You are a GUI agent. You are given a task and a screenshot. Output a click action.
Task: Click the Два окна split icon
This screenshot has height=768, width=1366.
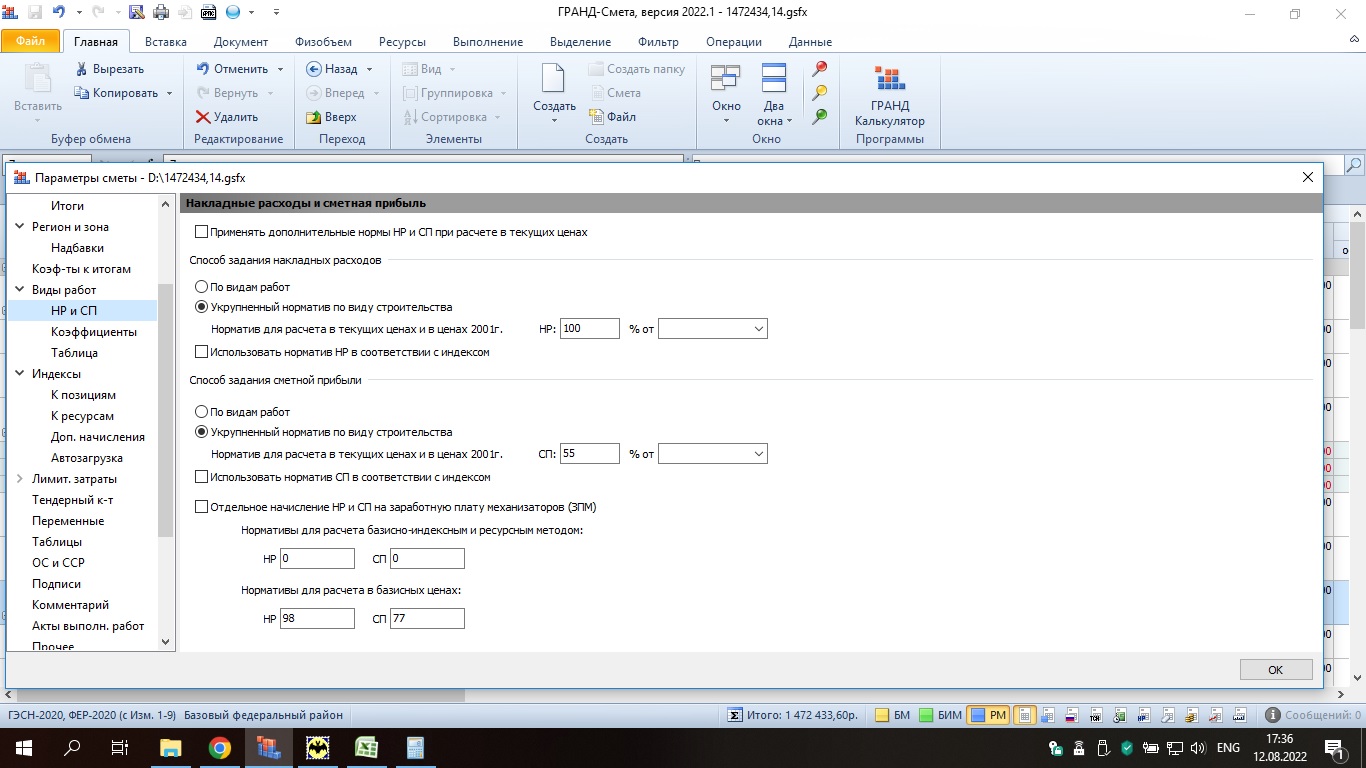(774, 78)
